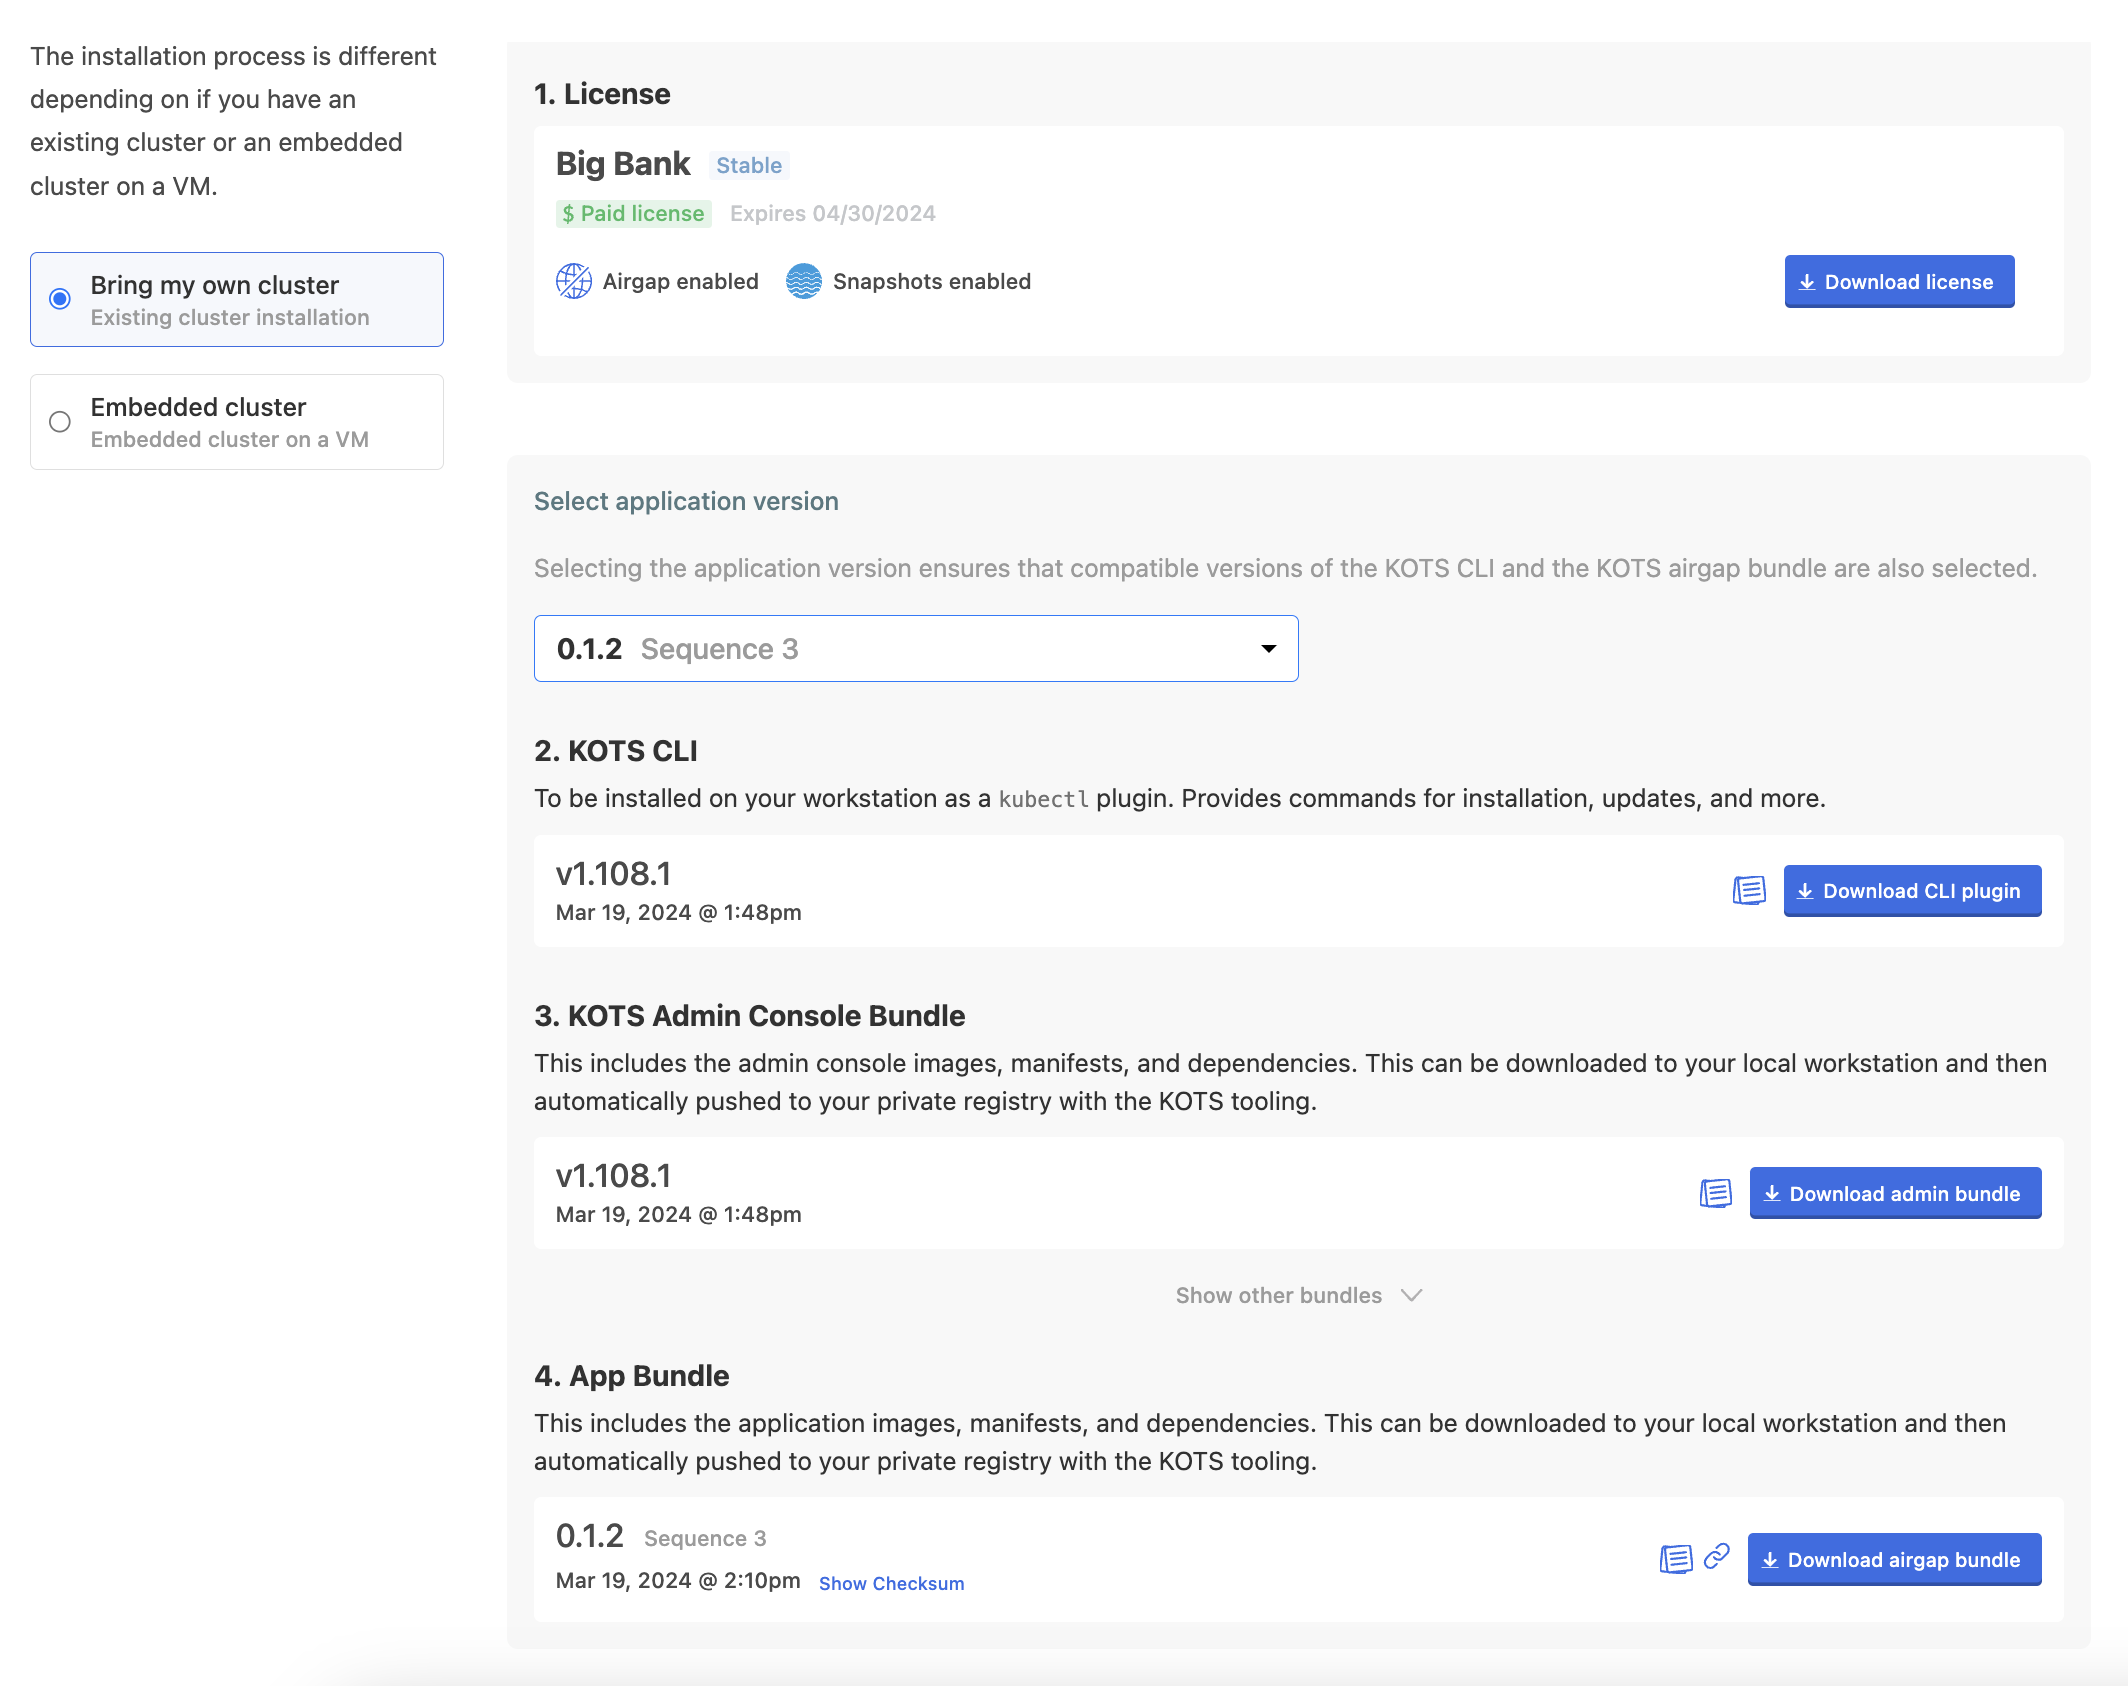Click the kubectl code text
The width and height of the screenshot is (2128, 1686).
pyautogui.click(x=1043, y=799)
